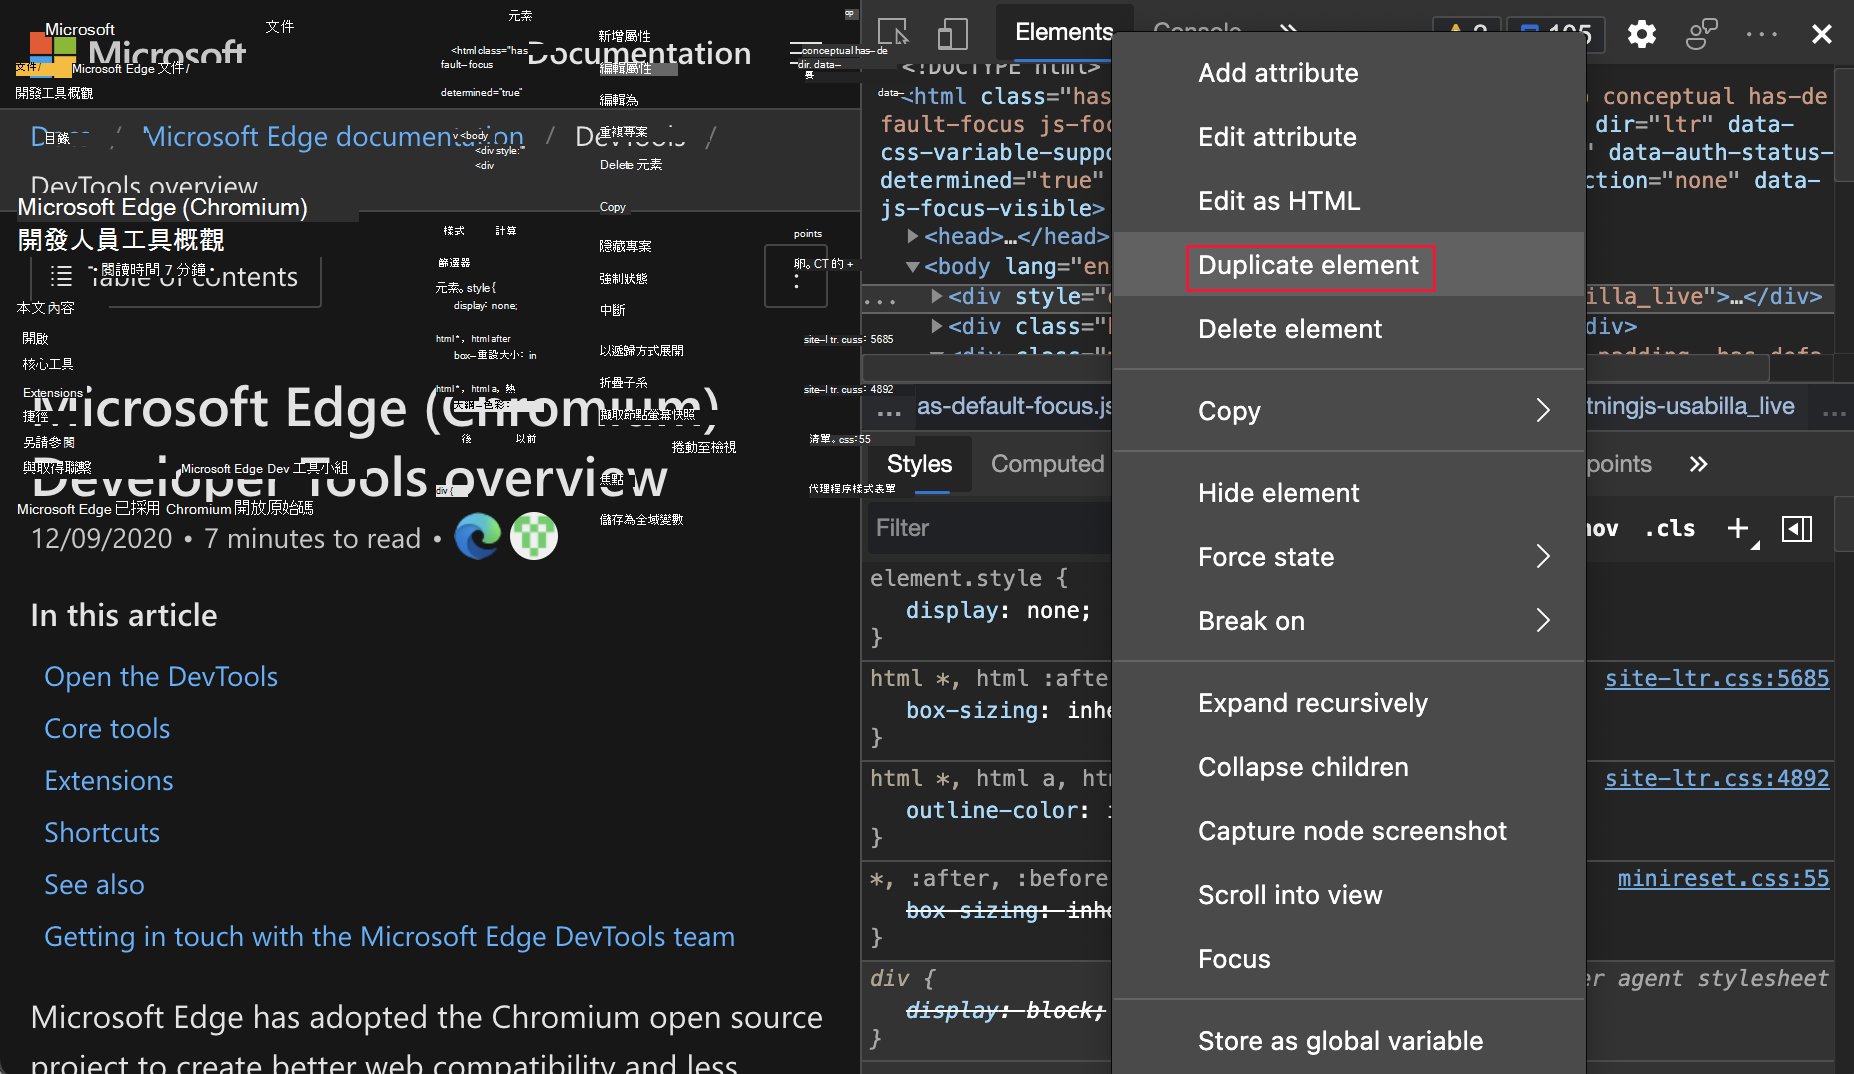Open the Copy submenu arrow

1543,410
